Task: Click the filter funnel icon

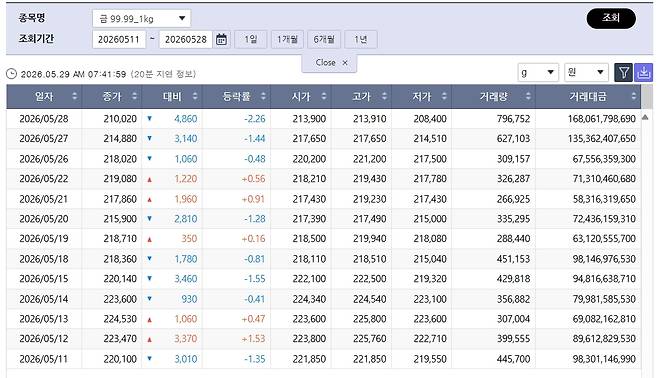Action: point(624,73)
